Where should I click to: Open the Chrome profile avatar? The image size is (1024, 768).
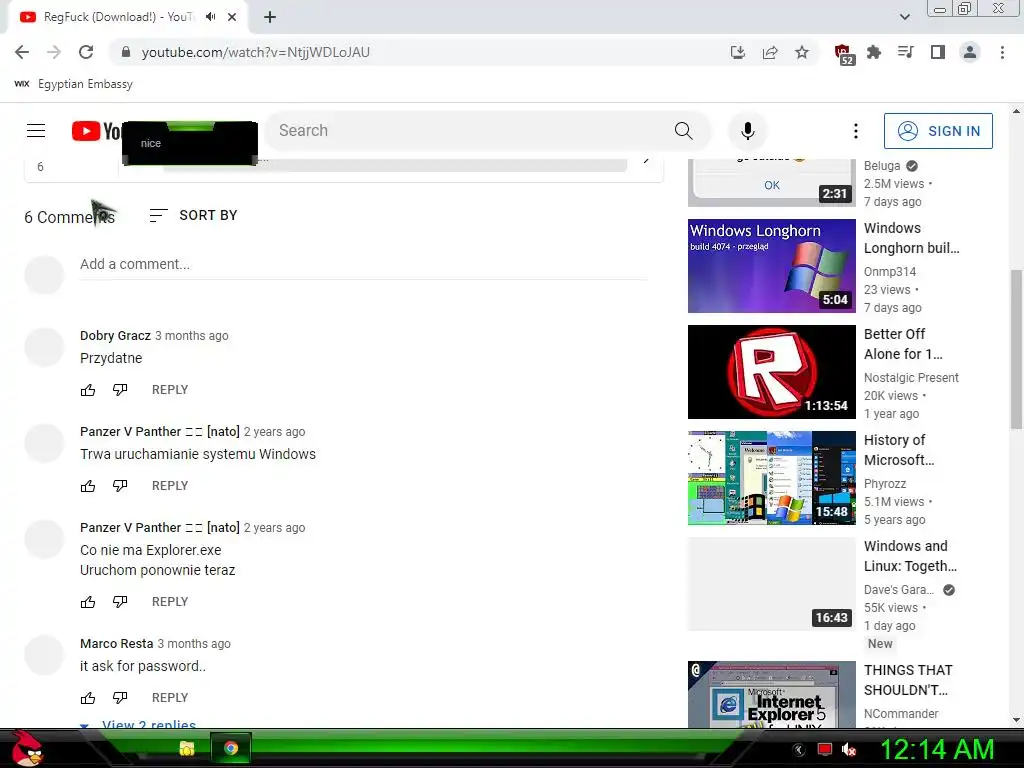click(970, 52)
